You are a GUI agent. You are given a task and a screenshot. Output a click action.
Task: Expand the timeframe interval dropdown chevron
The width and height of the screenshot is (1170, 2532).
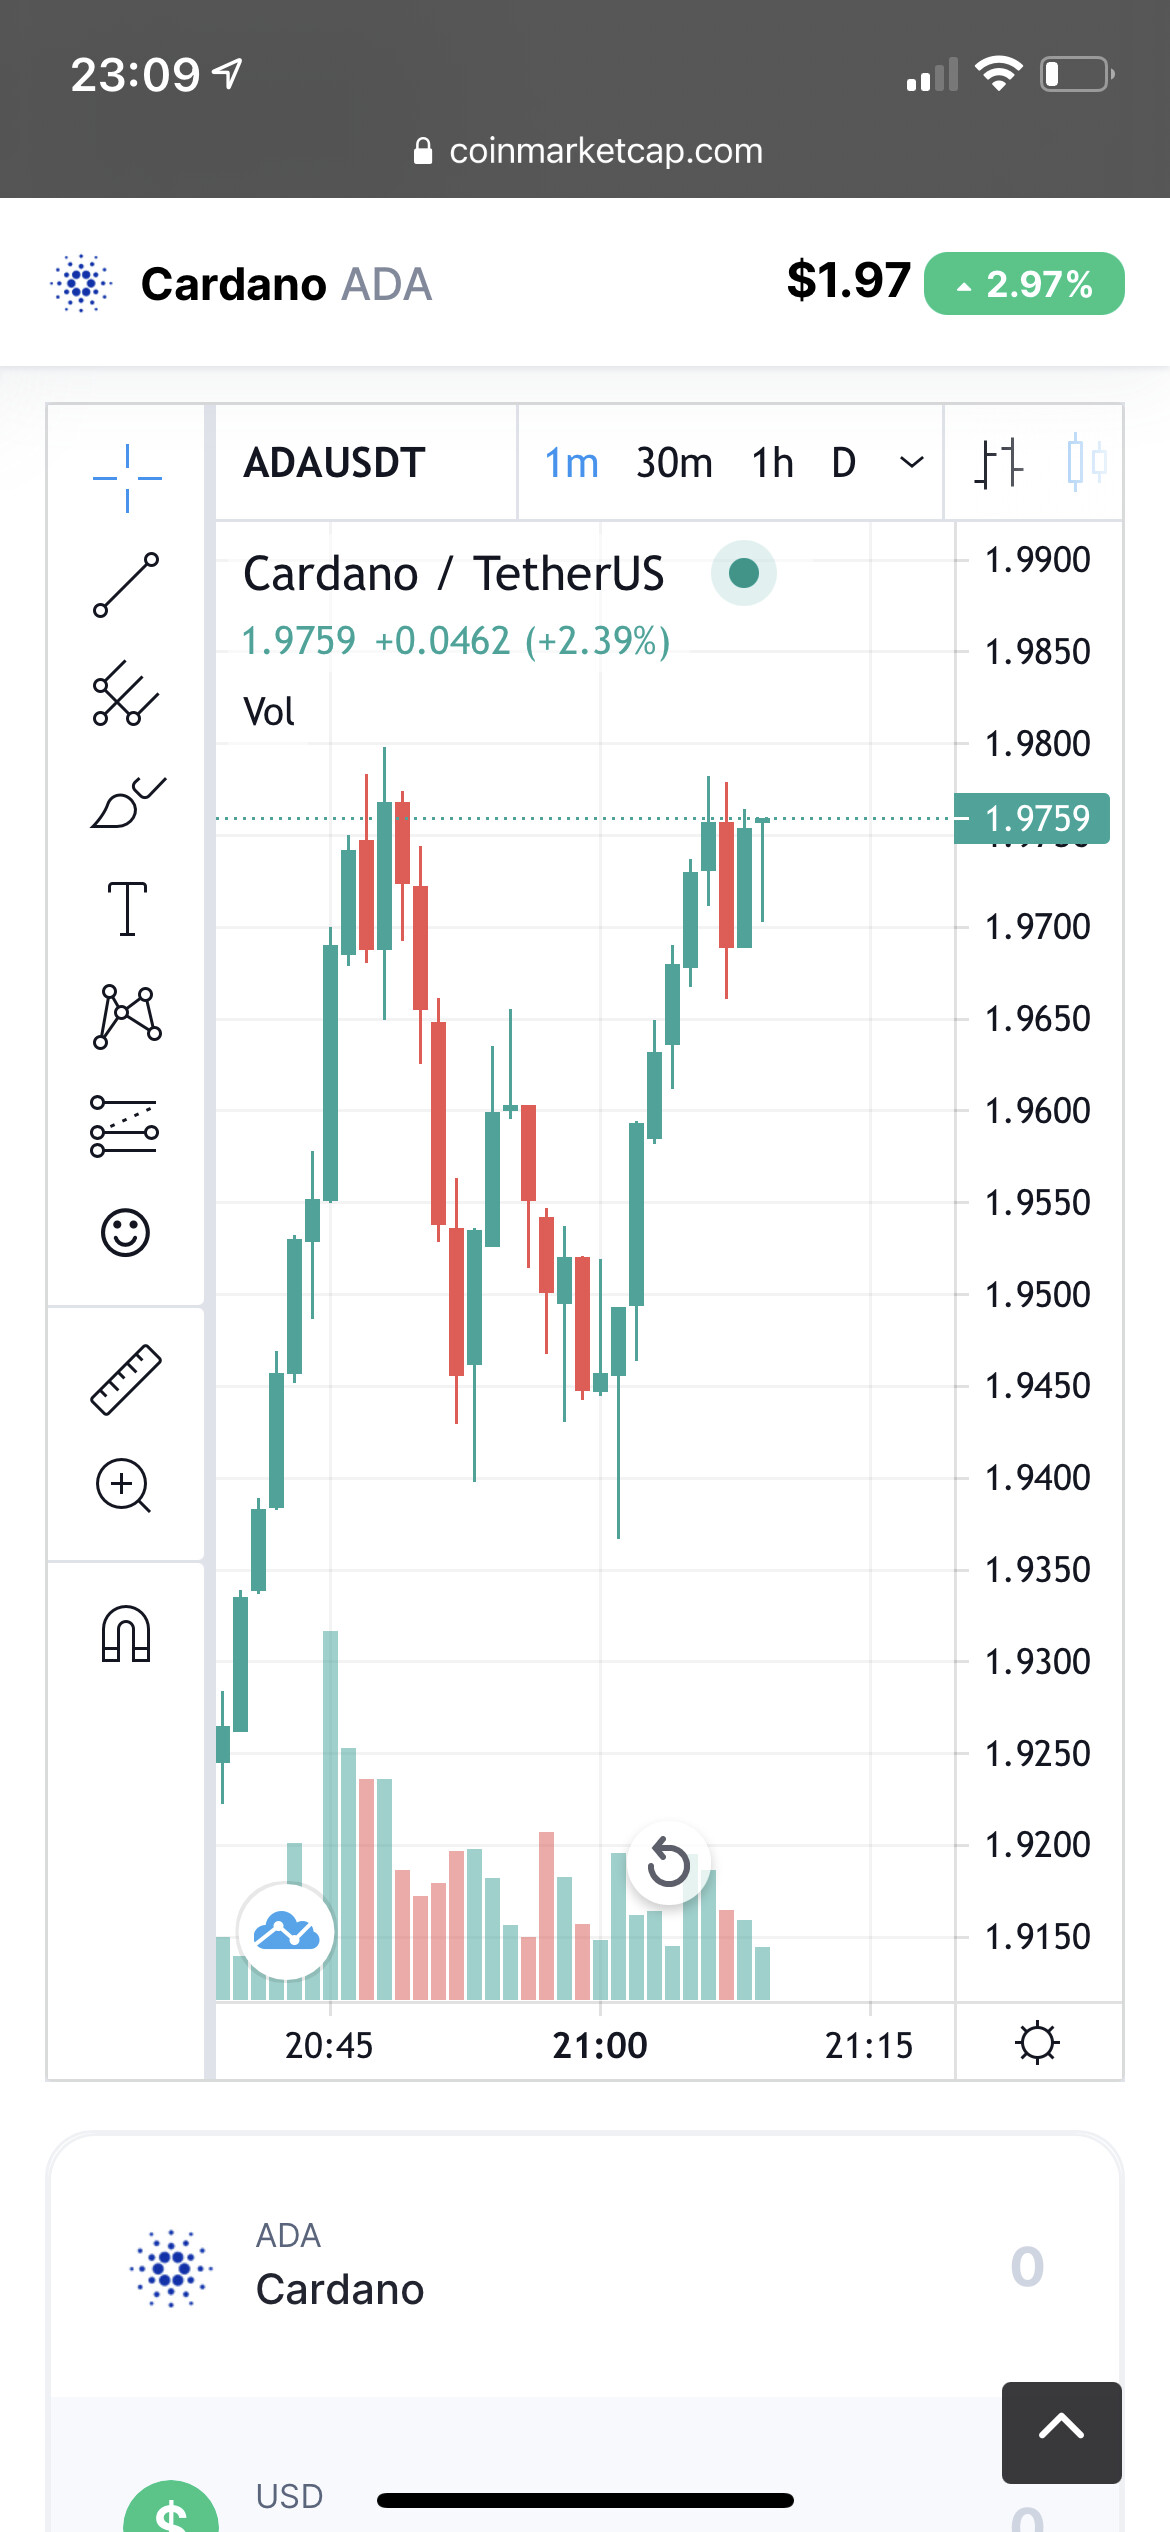point(911,462)
